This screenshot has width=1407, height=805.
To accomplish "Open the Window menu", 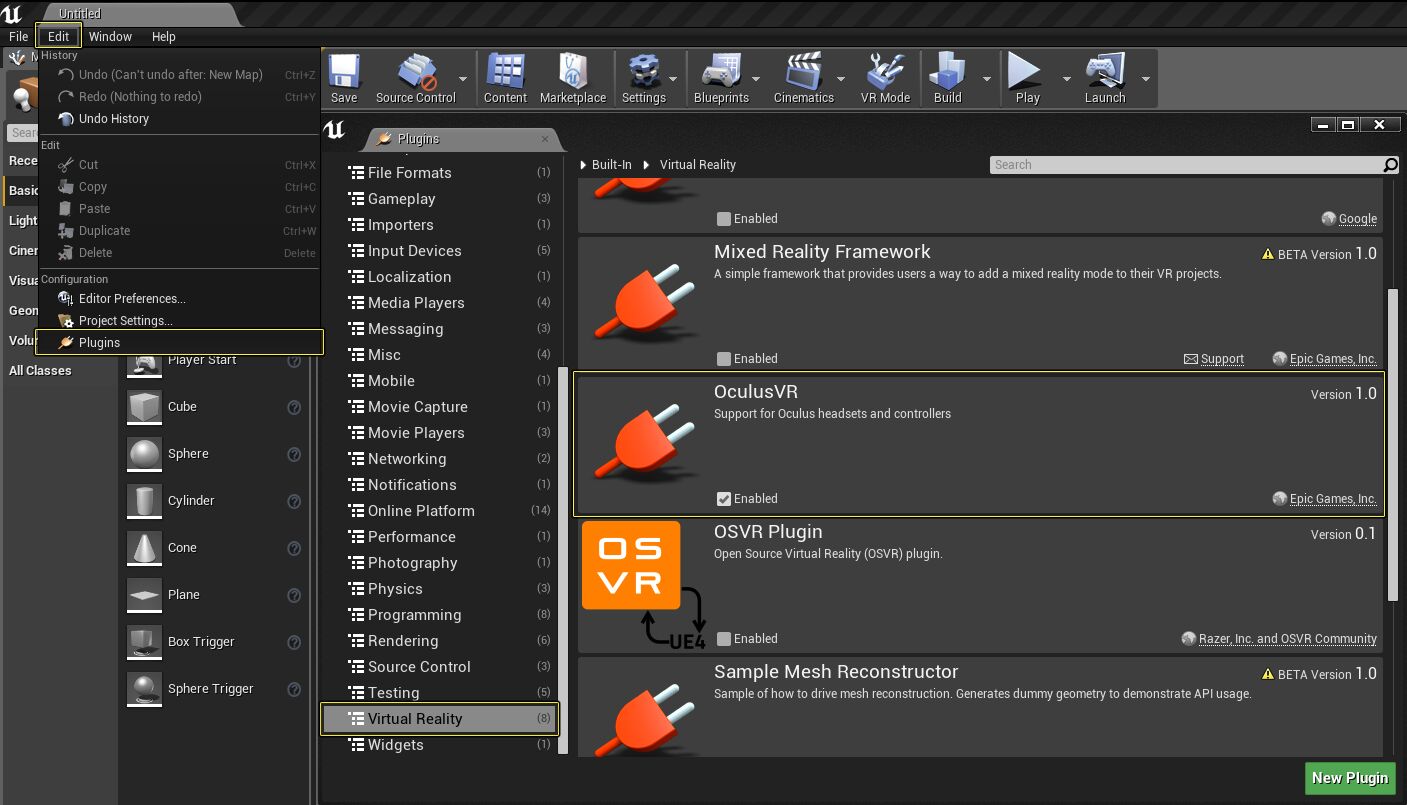I will tap(110, 36).
